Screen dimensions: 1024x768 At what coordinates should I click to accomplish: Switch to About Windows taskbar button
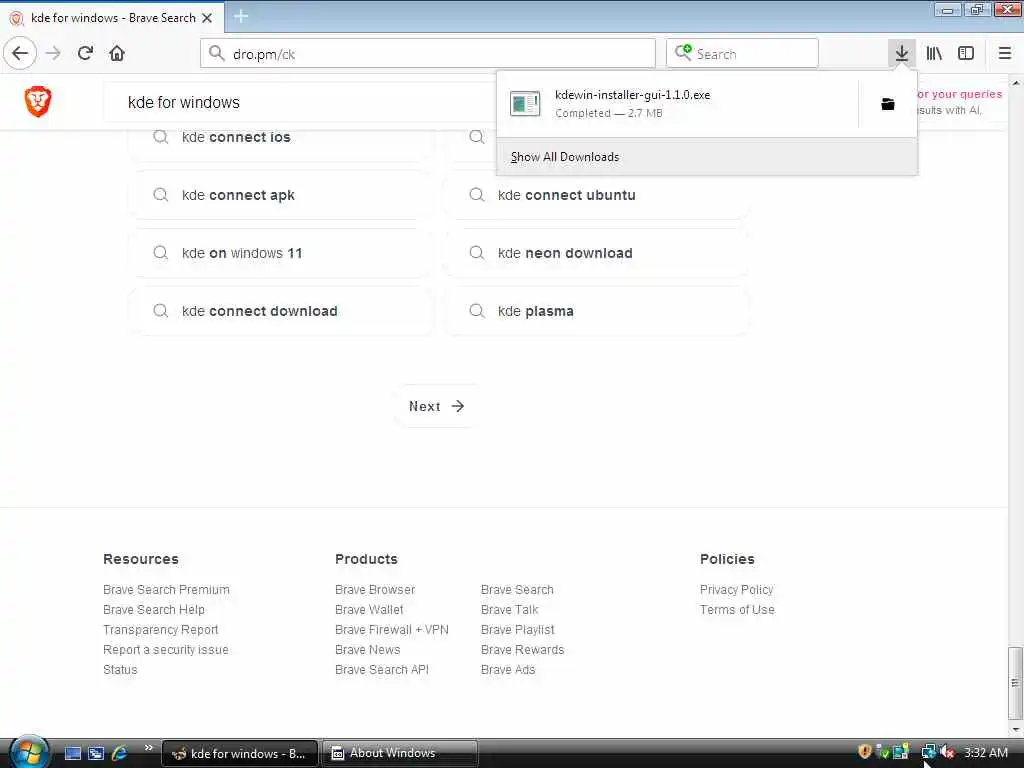point(399,753)
